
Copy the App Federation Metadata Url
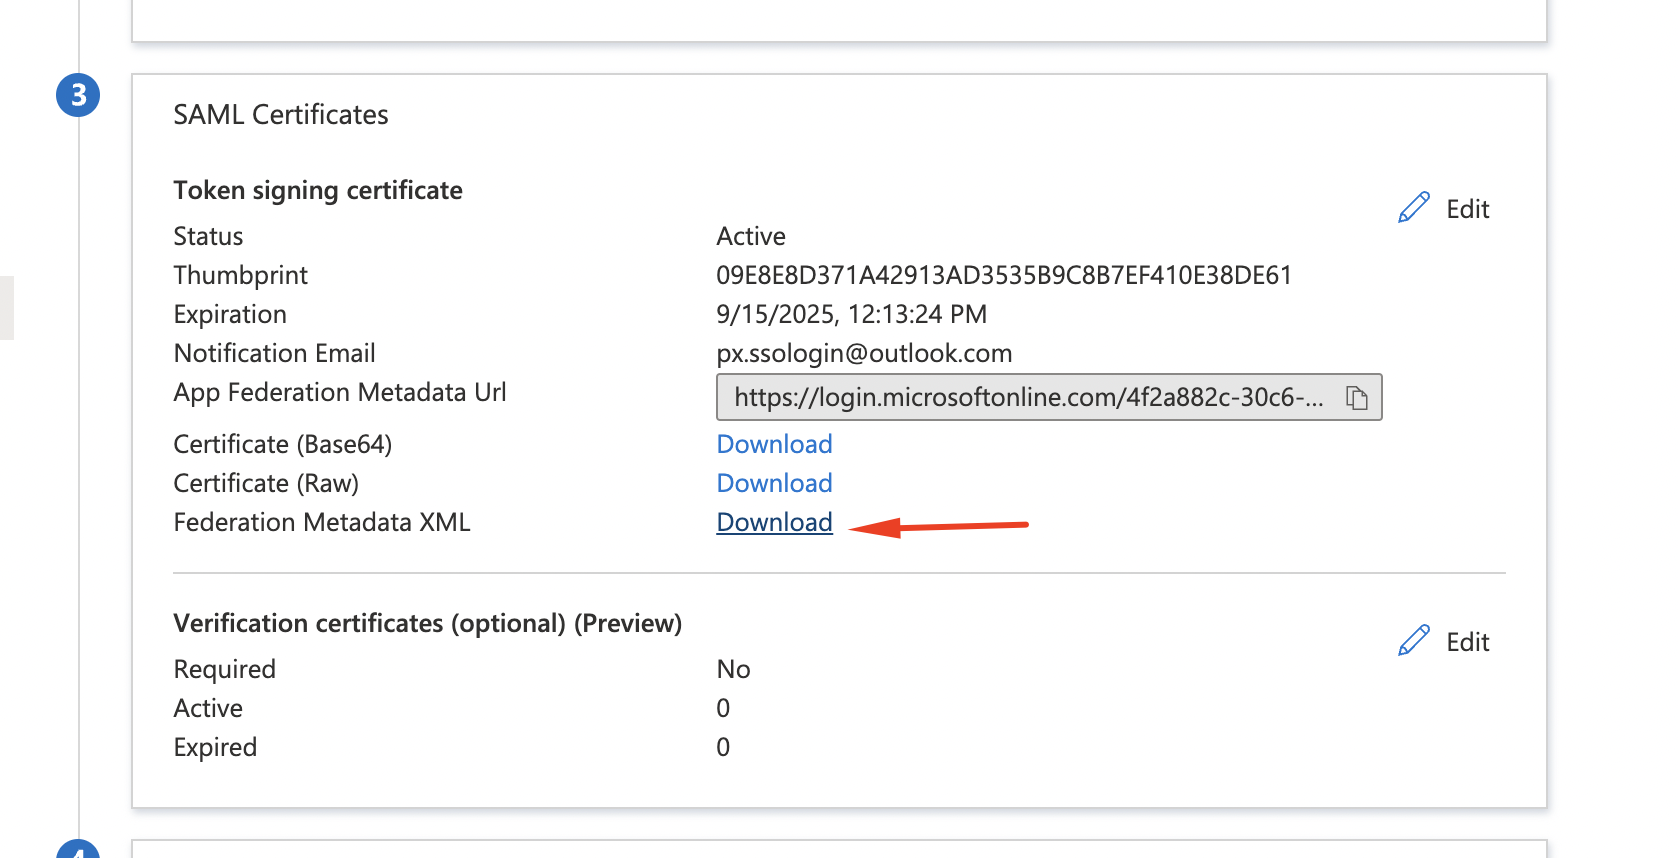(1357, 398)
